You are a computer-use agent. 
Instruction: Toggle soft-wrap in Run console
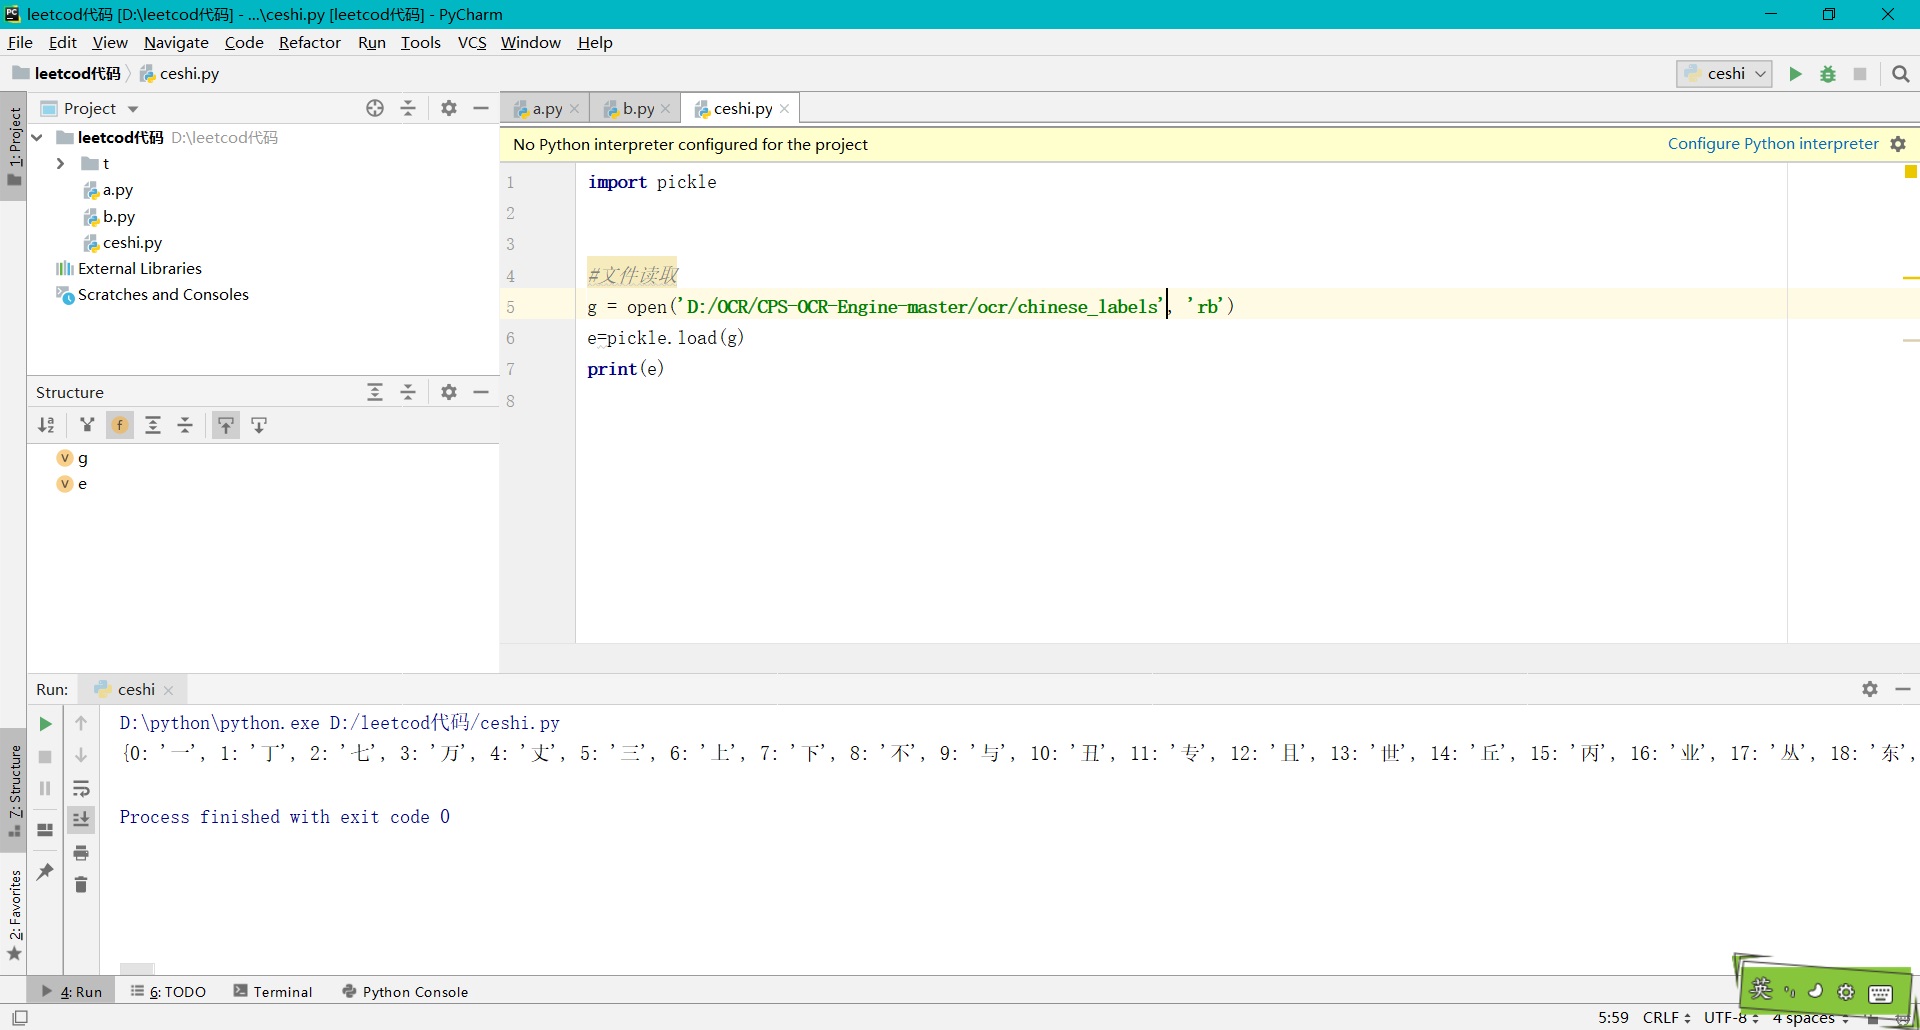[81, 788]
